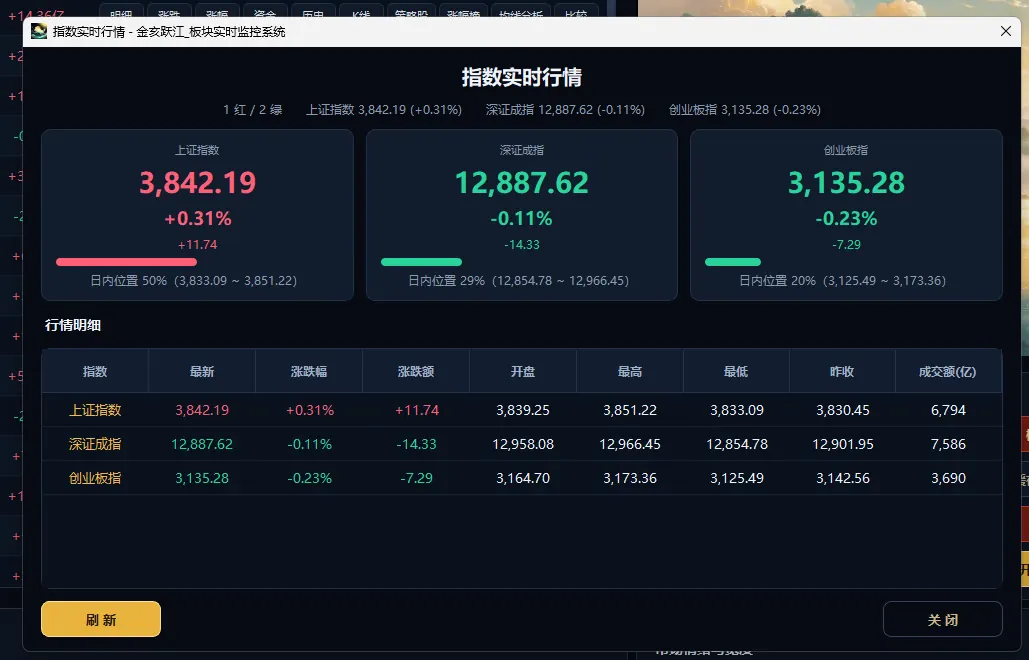
Task: Close the 指数实时行情 dialog with the X
Action: [x=1005, y=31]
